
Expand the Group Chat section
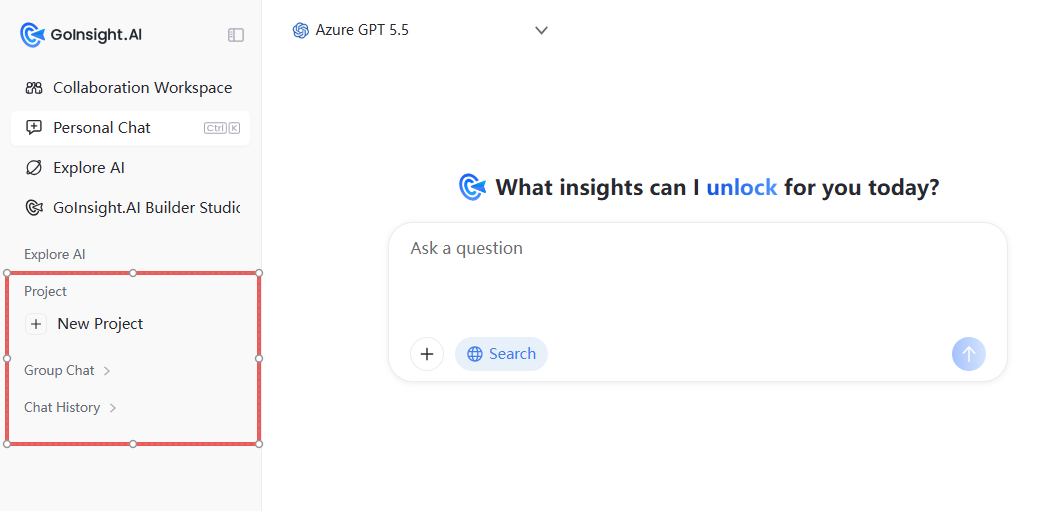tap(67, 370)
